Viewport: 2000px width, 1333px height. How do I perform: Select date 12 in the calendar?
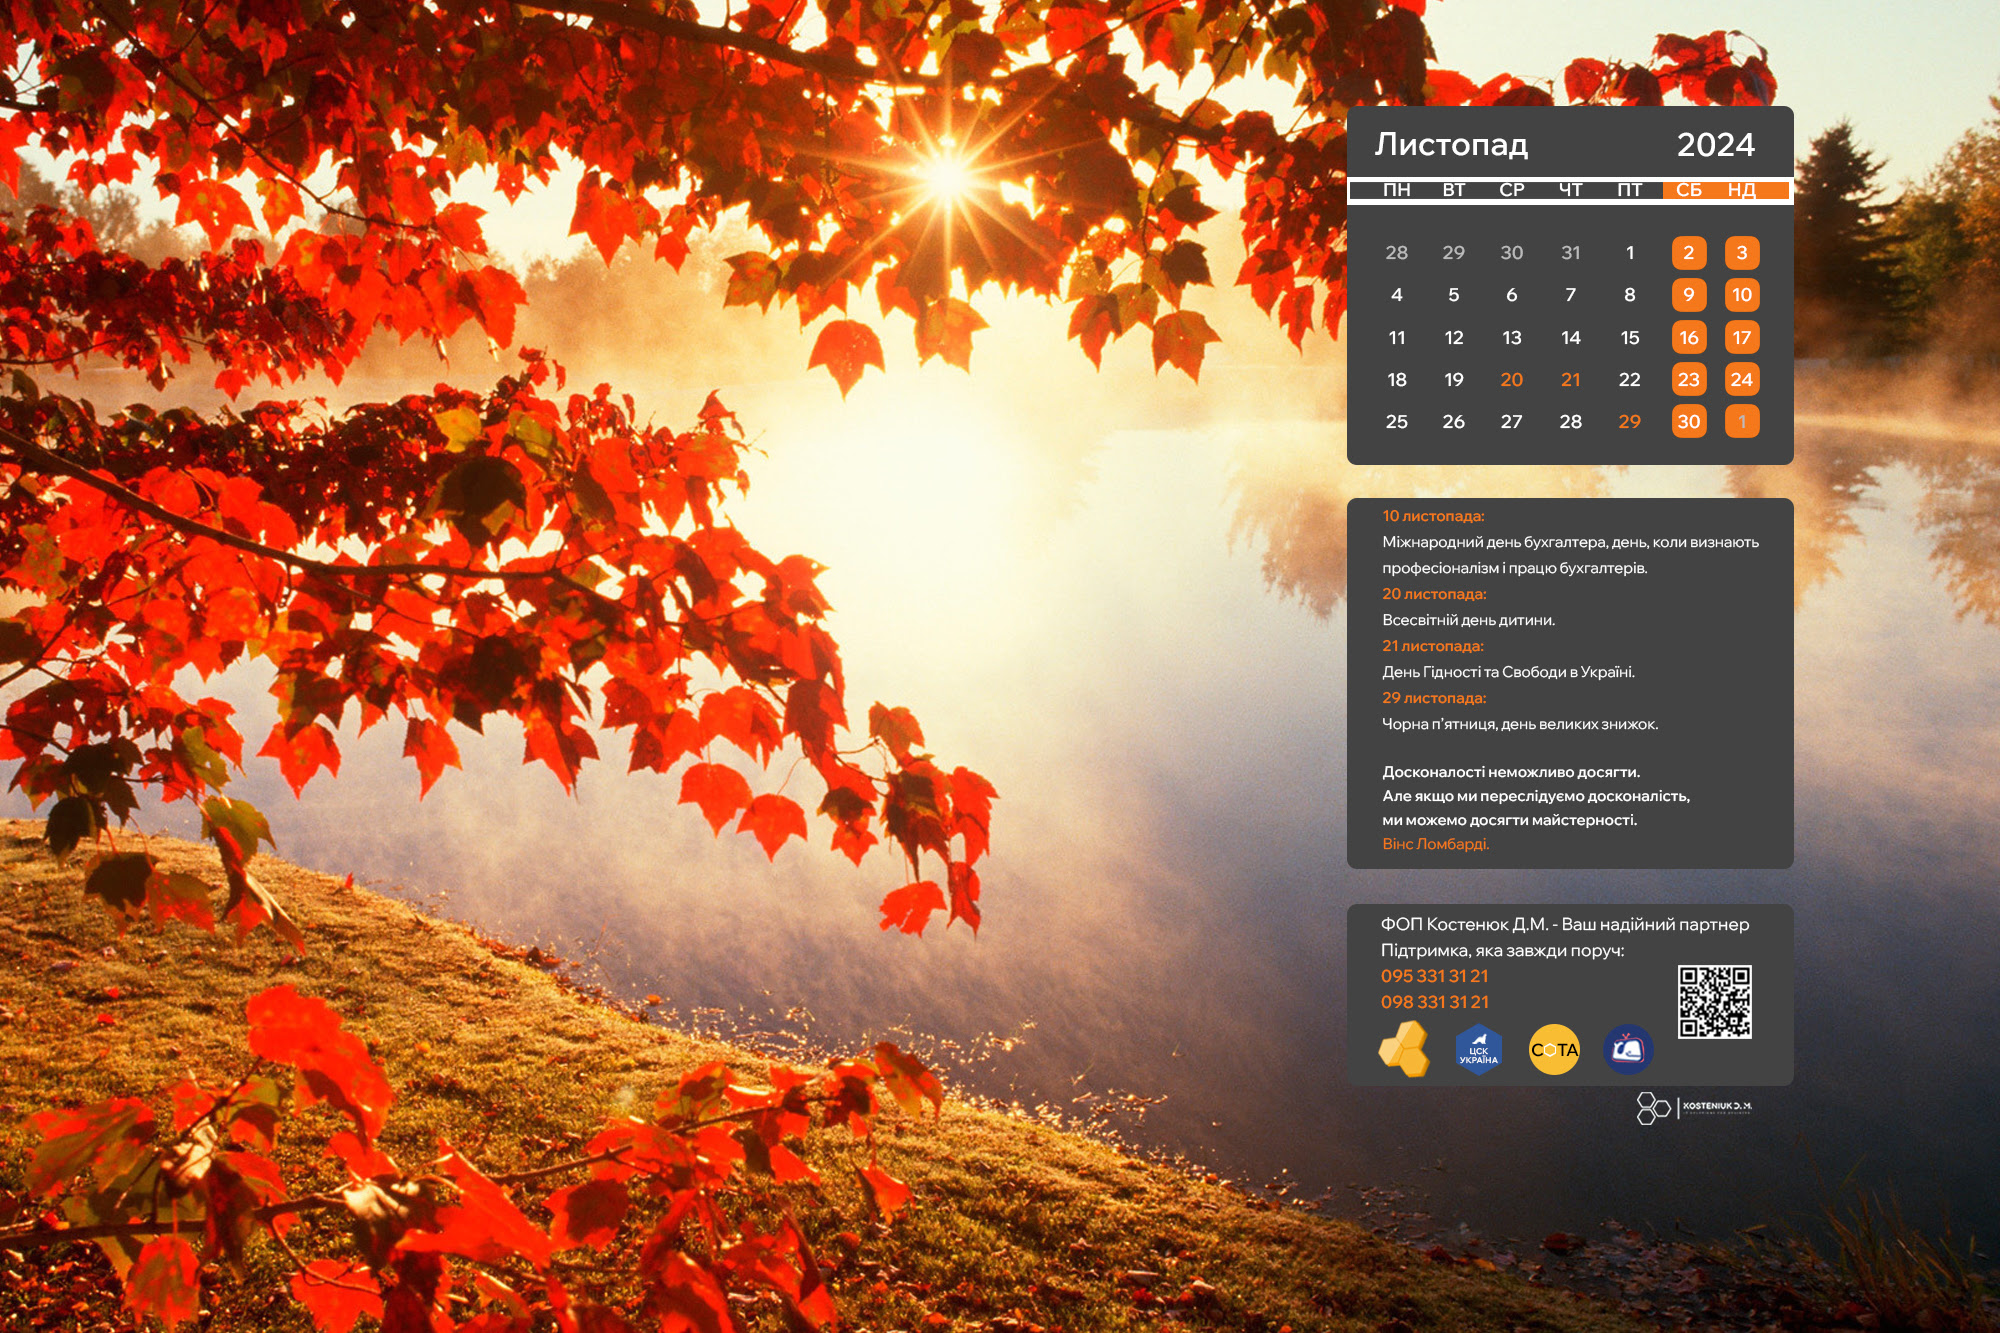click(x=1454, y=338)
